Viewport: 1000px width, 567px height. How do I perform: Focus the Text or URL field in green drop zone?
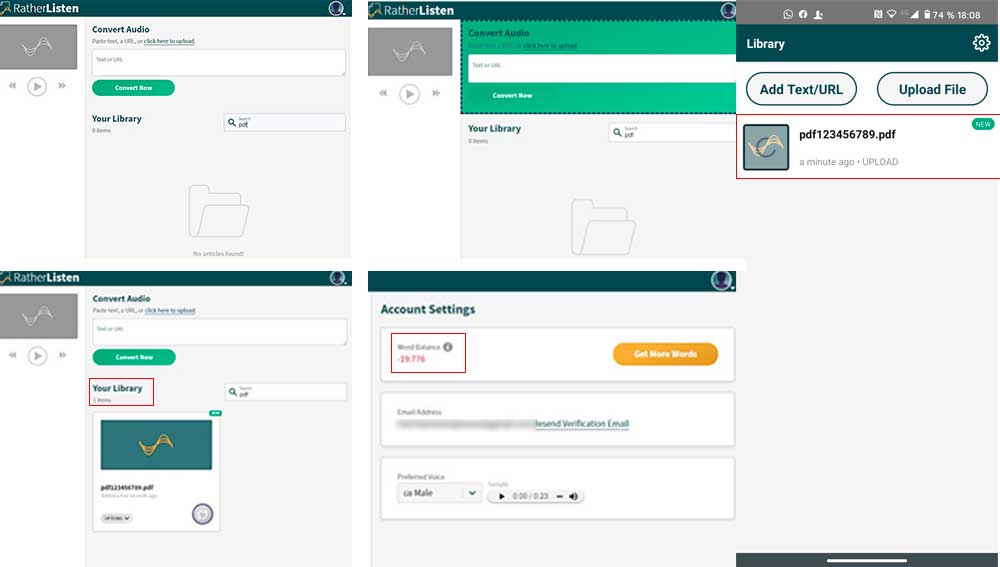(x=602, y=68)
